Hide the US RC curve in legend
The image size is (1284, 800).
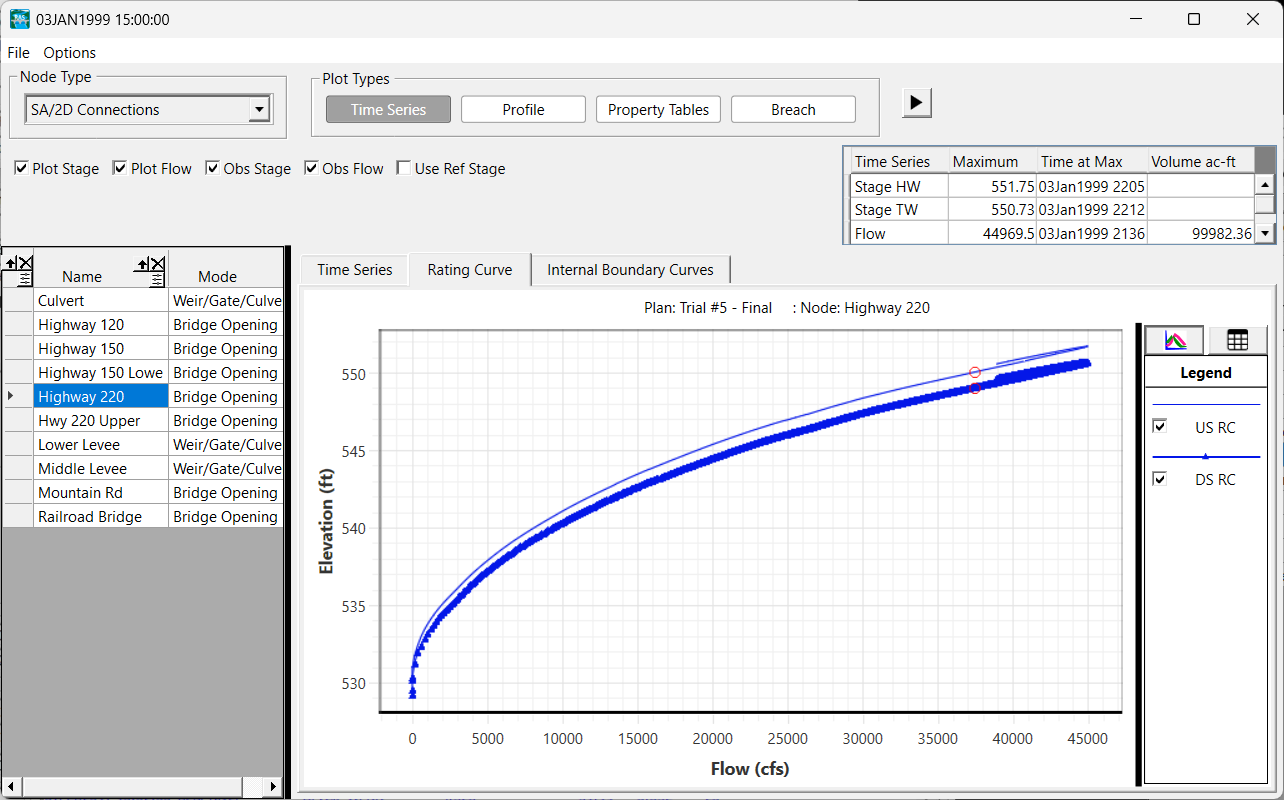tap(1160, 427)
